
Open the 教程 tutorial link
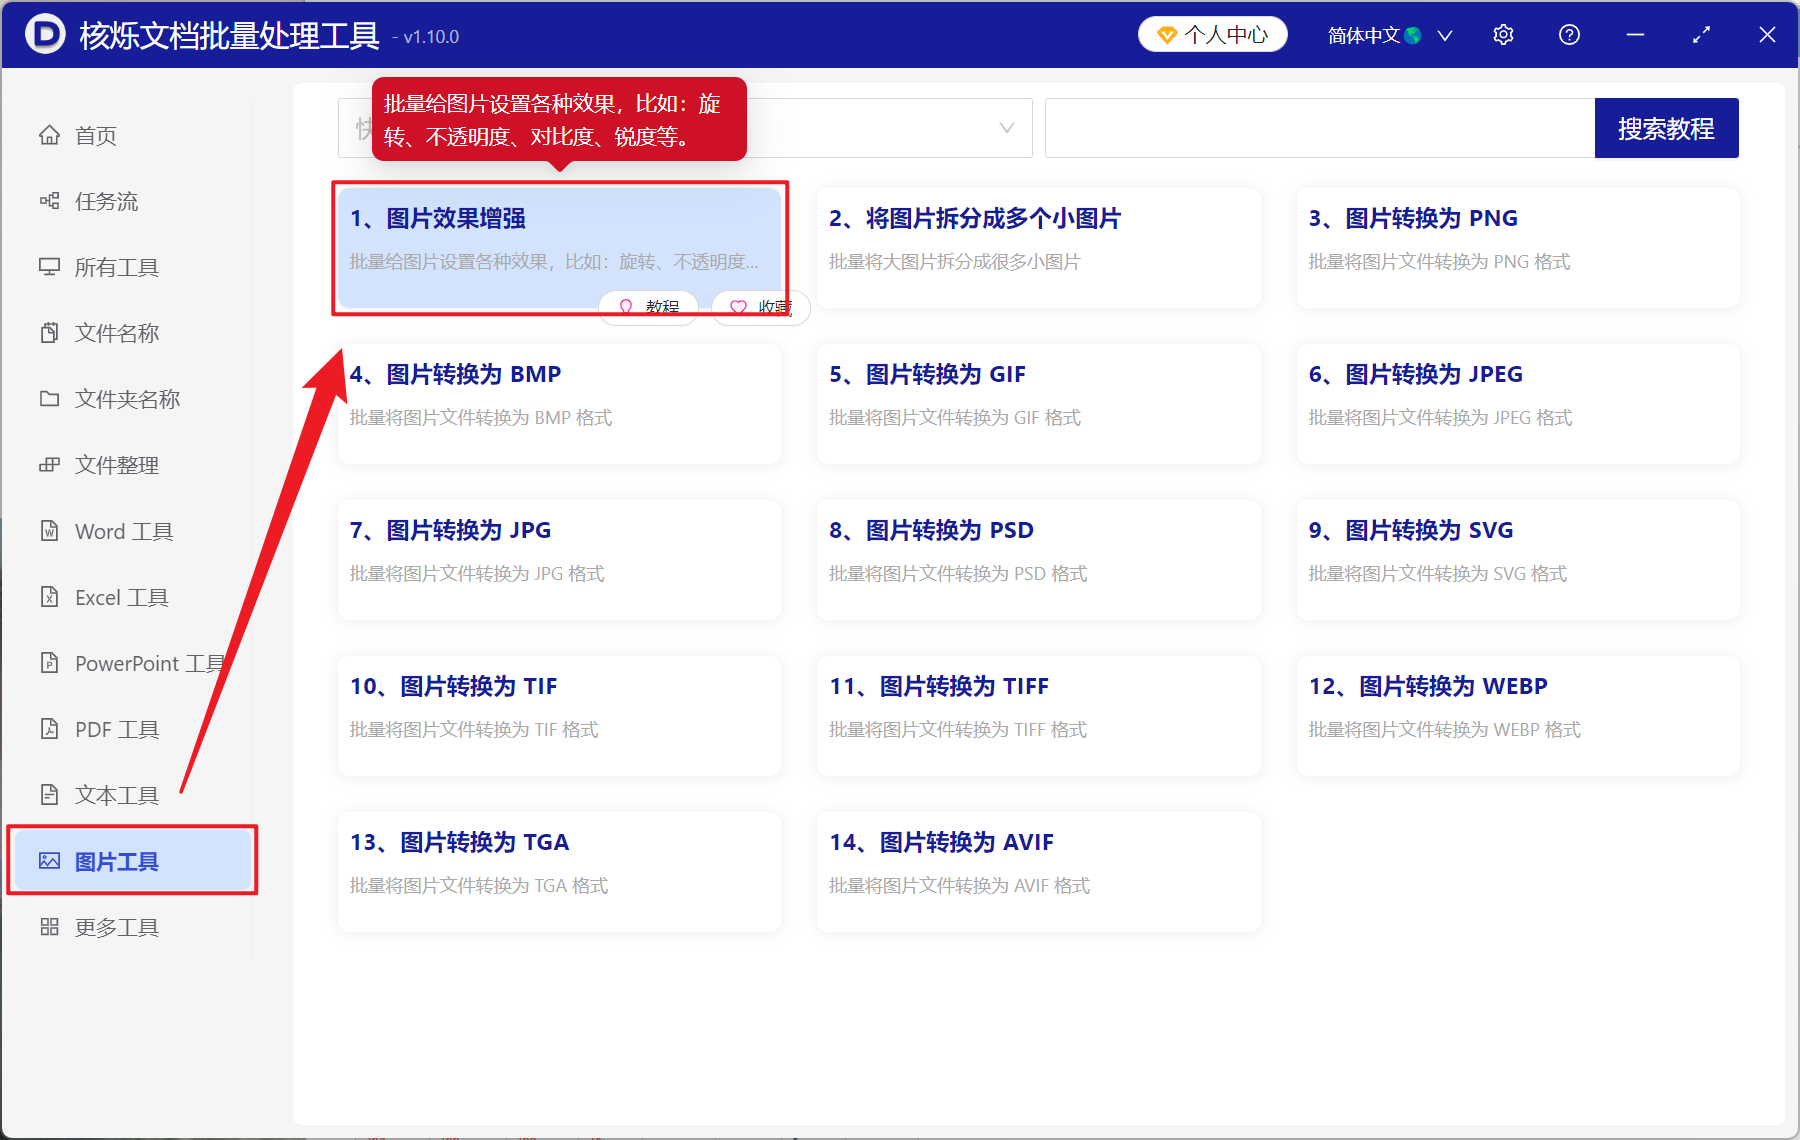648,307
